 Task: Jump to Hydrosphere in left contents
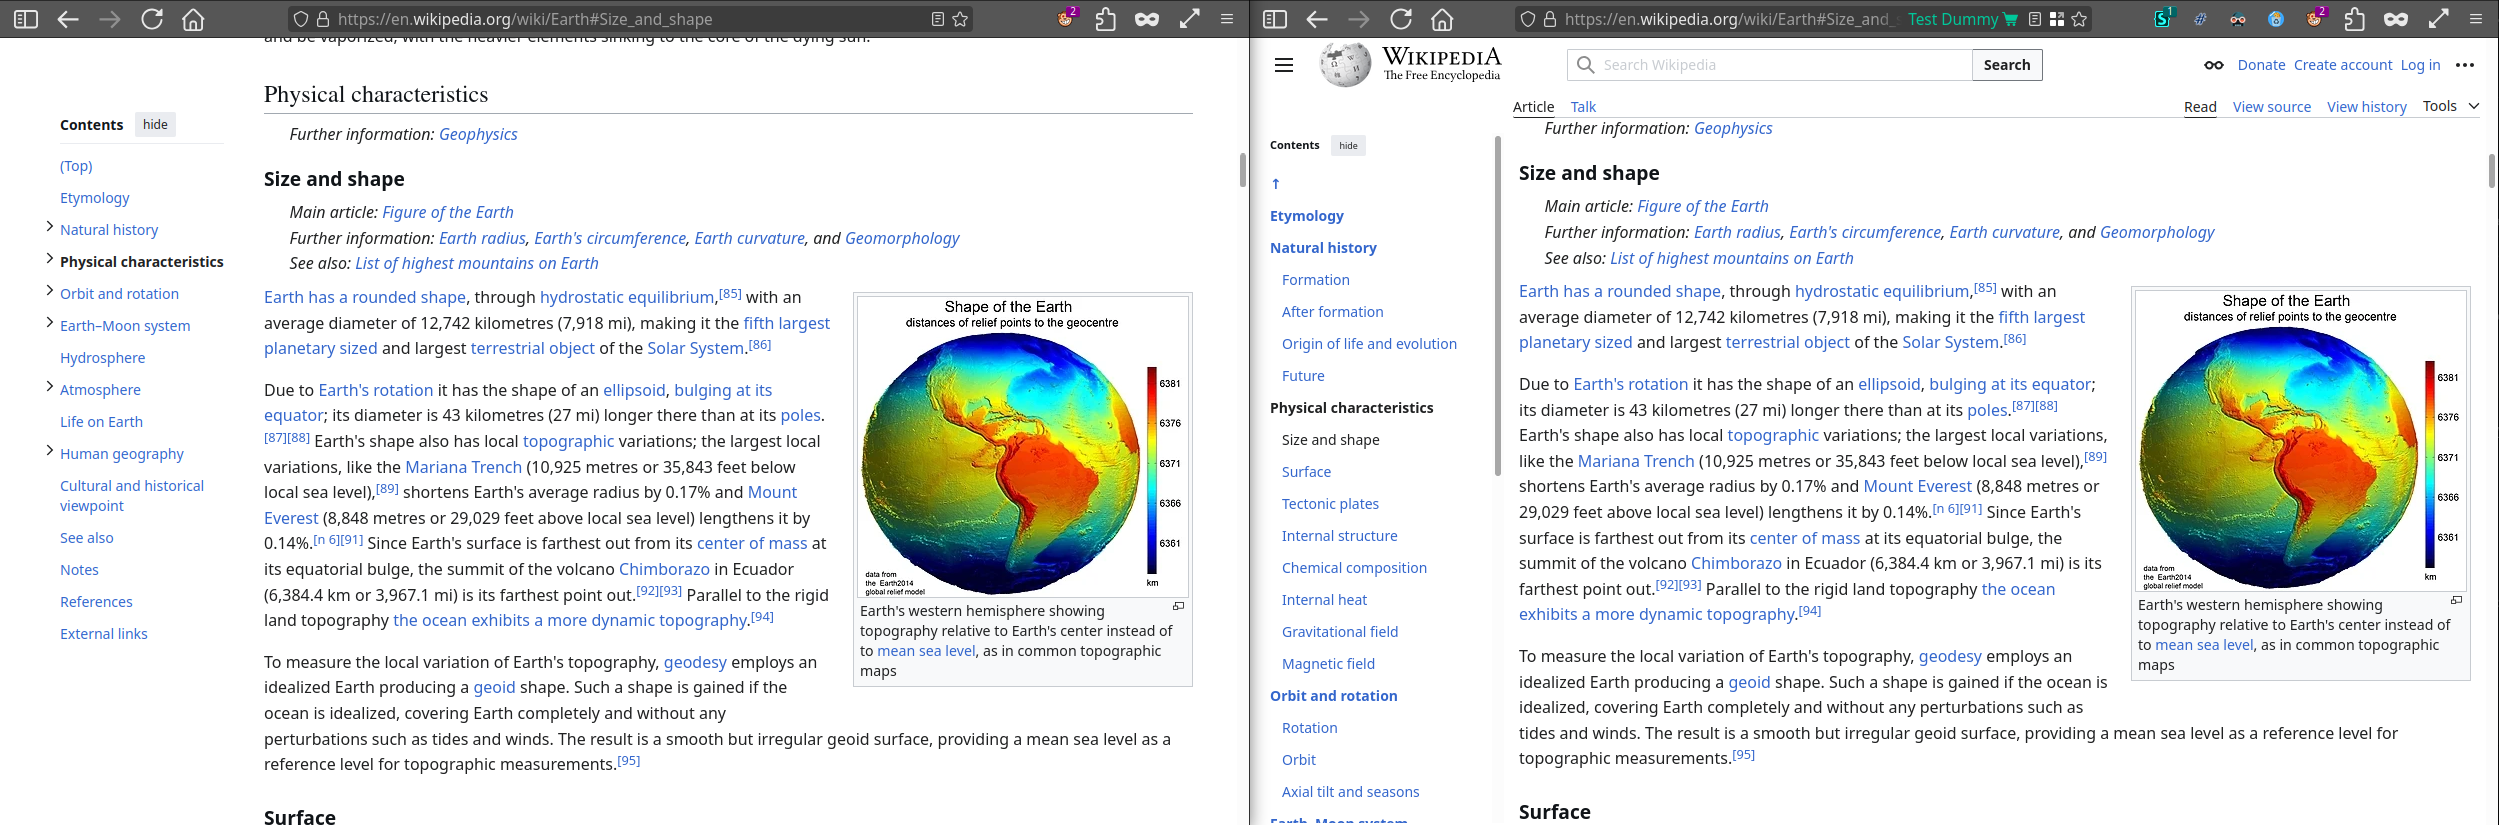102,358
